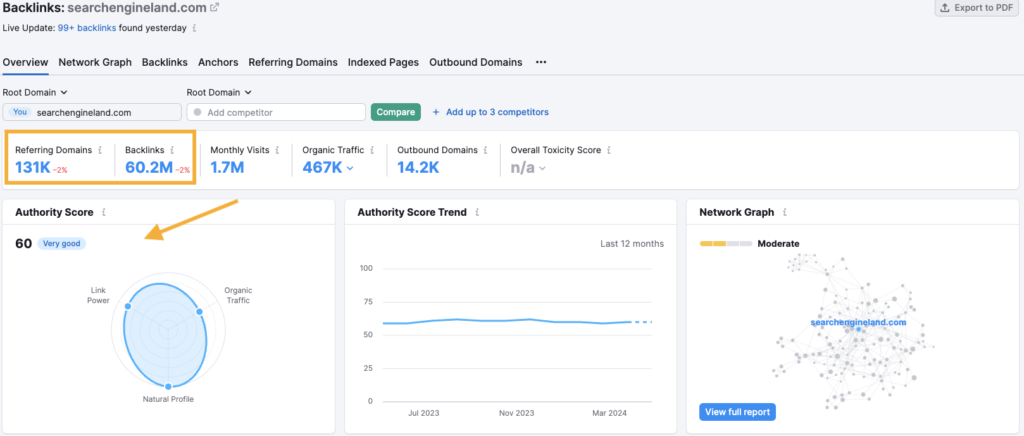Click the Authority Score trend line
This screenshot has height=436, width=1024.
517,321
